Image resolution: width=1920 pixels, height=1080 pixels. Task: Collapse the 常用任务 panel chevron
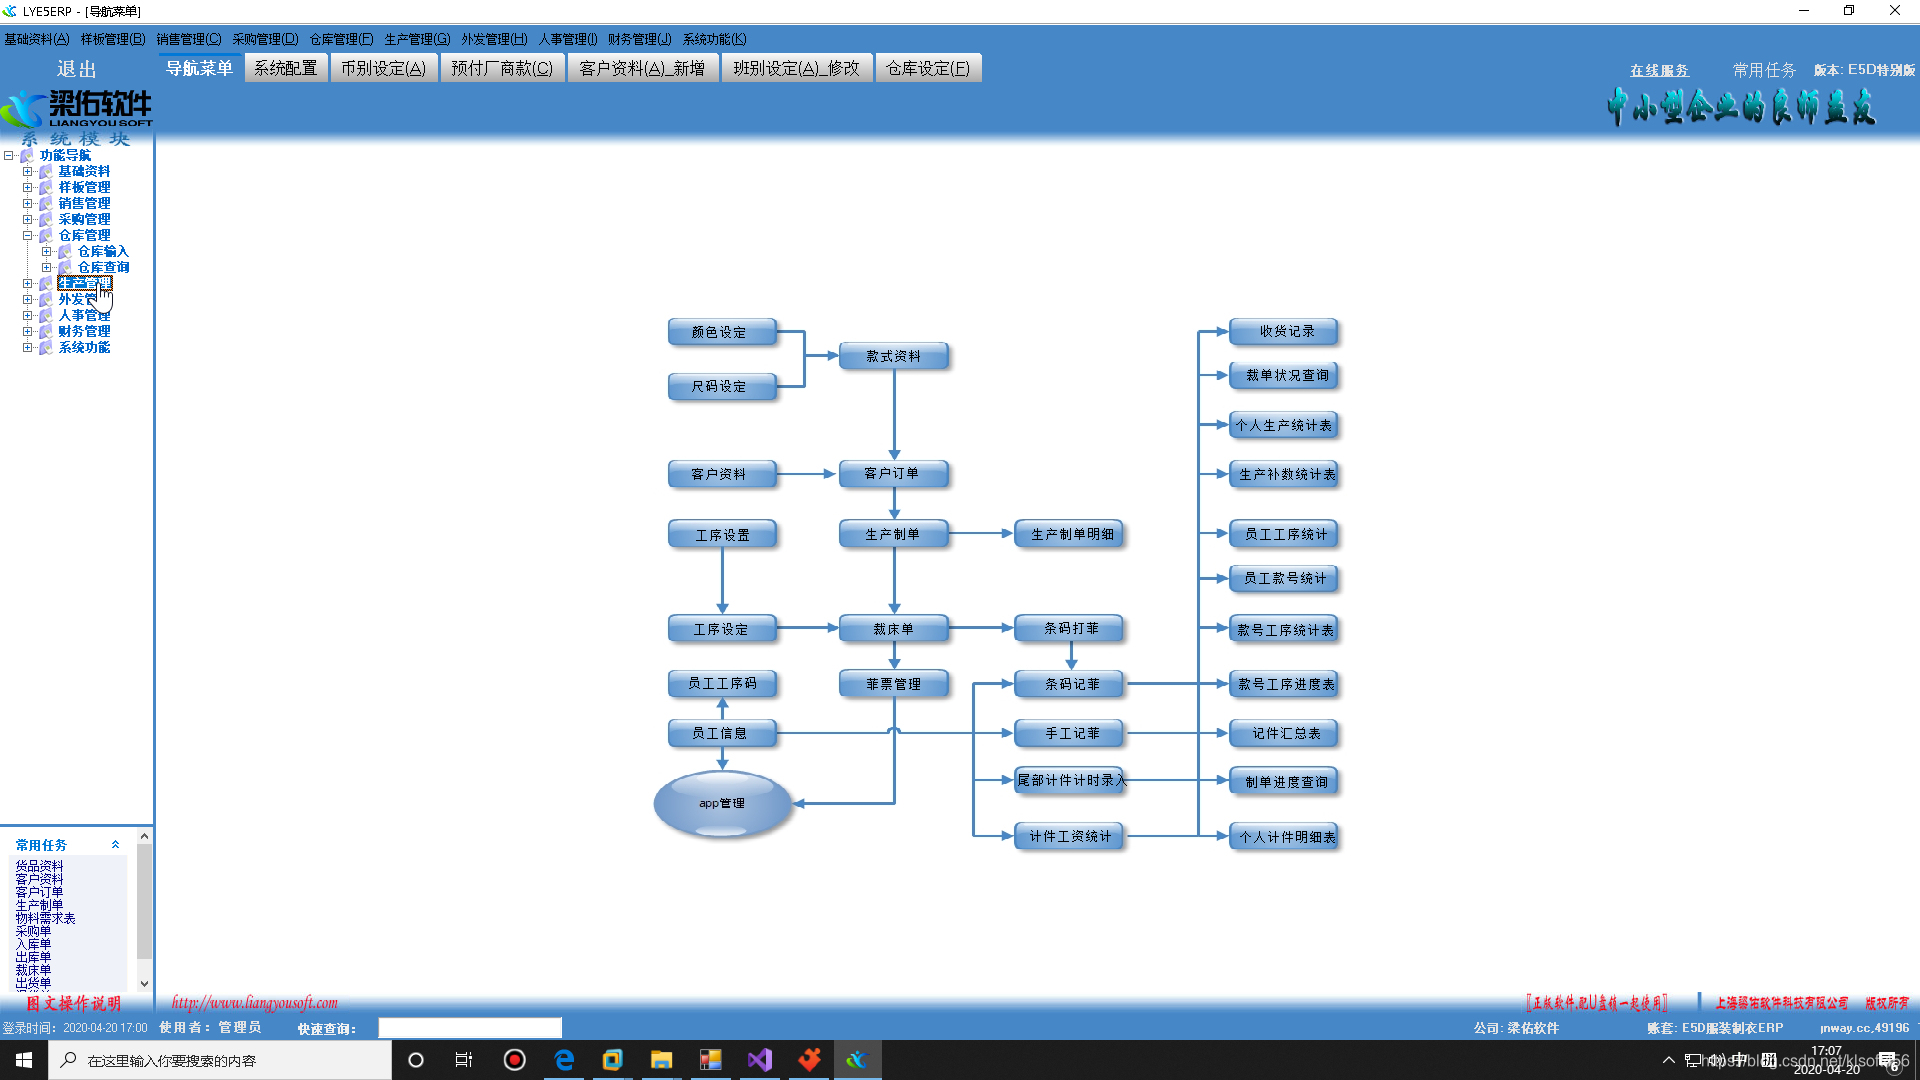tap(116, 845)
